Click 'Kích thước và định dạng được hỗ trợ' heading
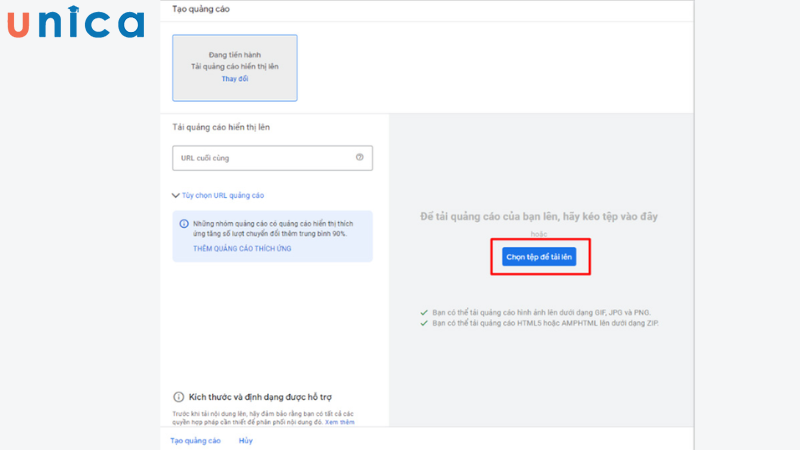This screenshot has width=800, height=450. pos(260,397)
